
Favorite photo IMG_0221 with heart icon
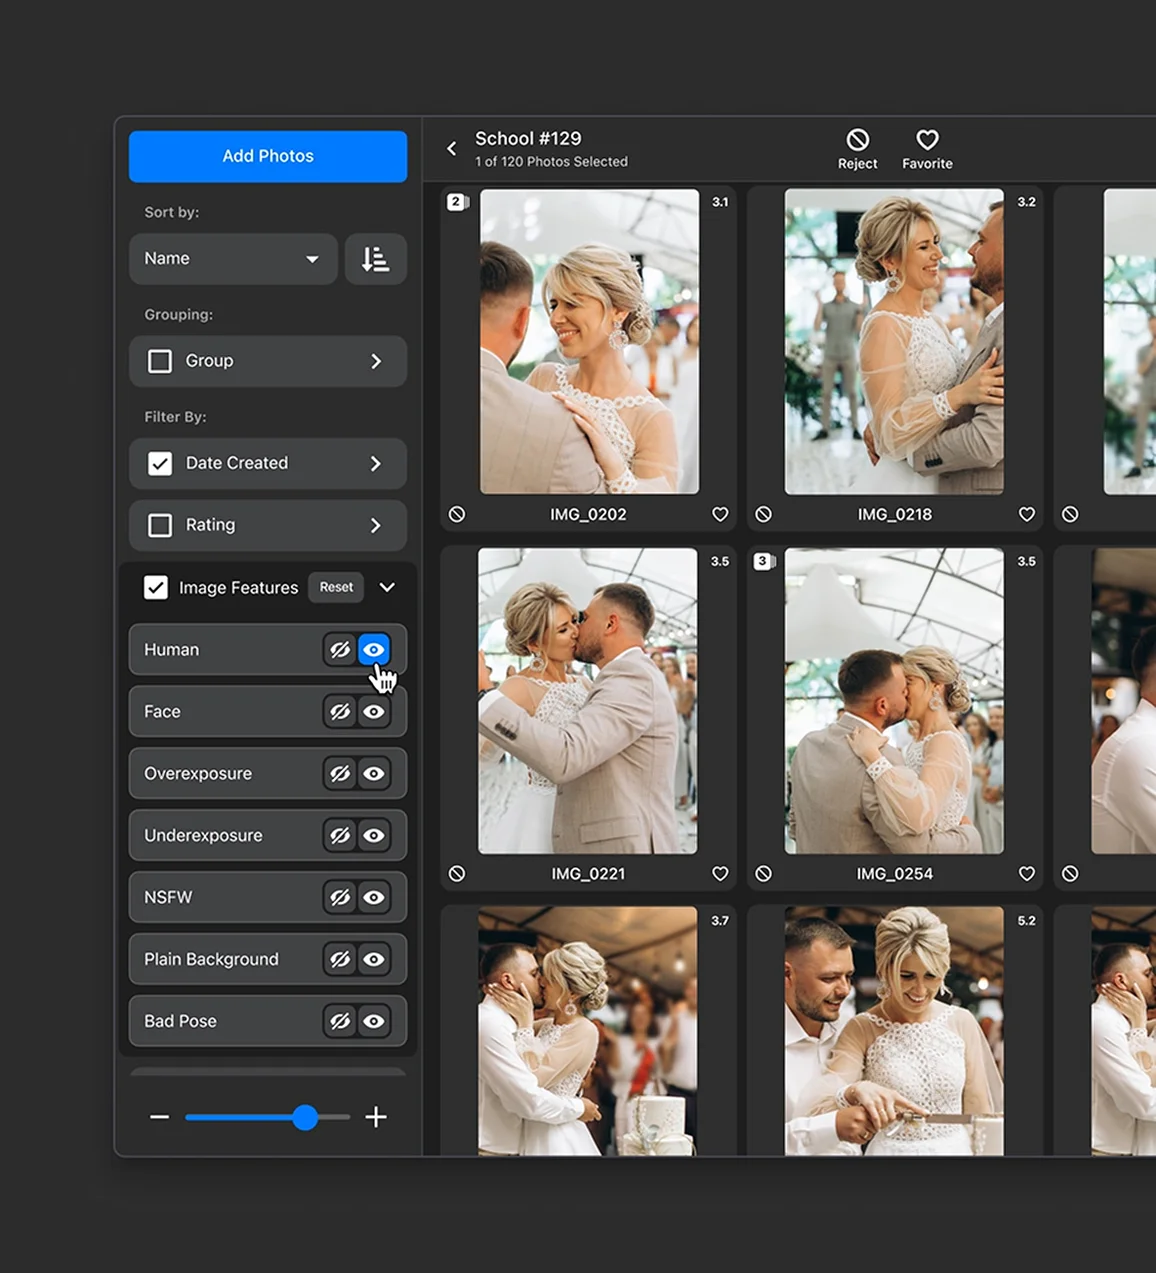[720, 874]
